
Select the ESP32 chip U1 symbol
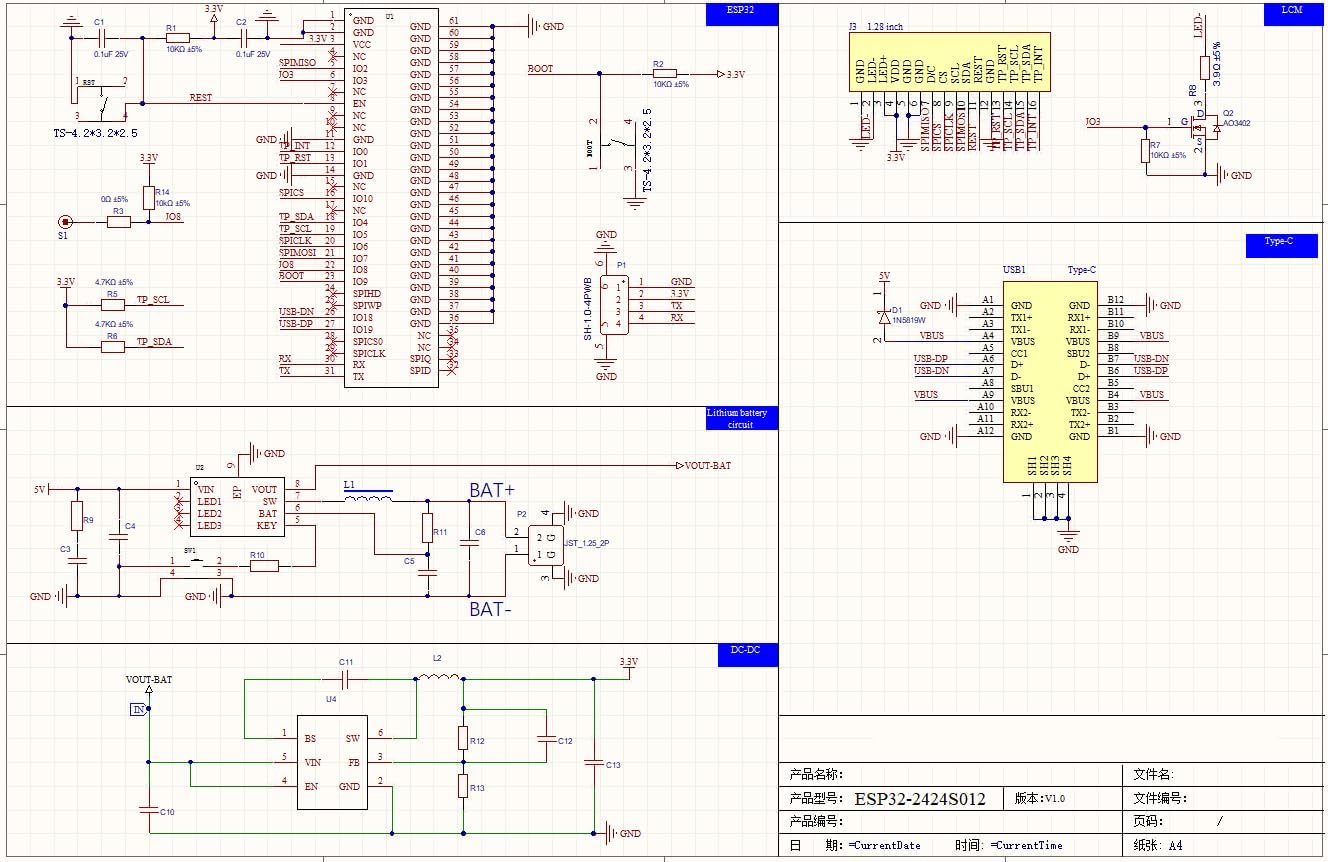[x=390, y=195]
